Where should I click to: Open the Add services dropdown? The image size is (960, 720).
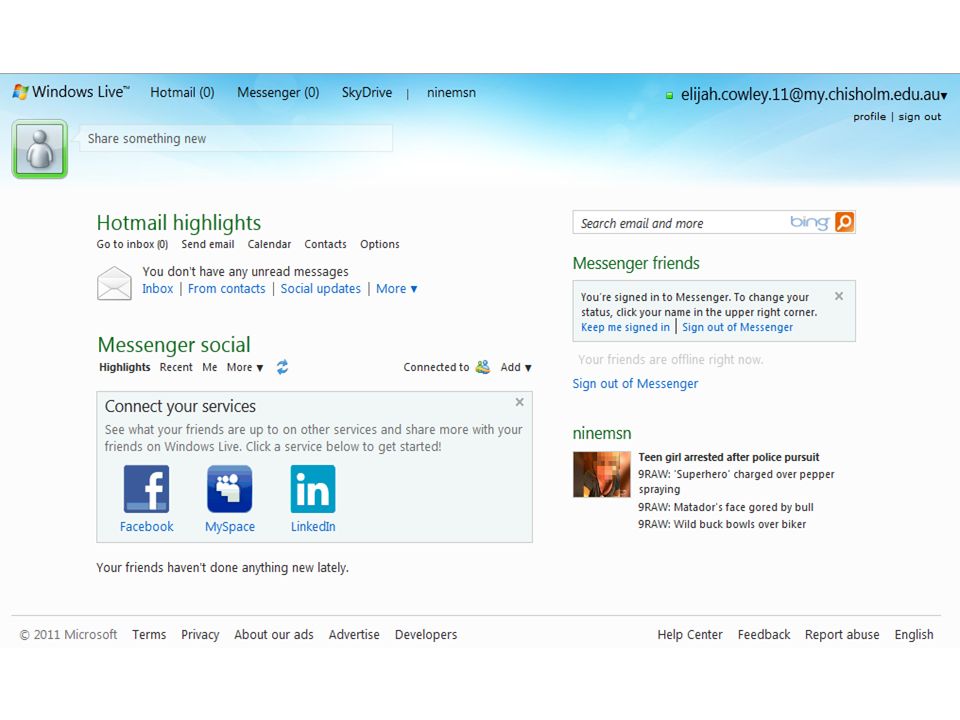click(x=516, y=367)
